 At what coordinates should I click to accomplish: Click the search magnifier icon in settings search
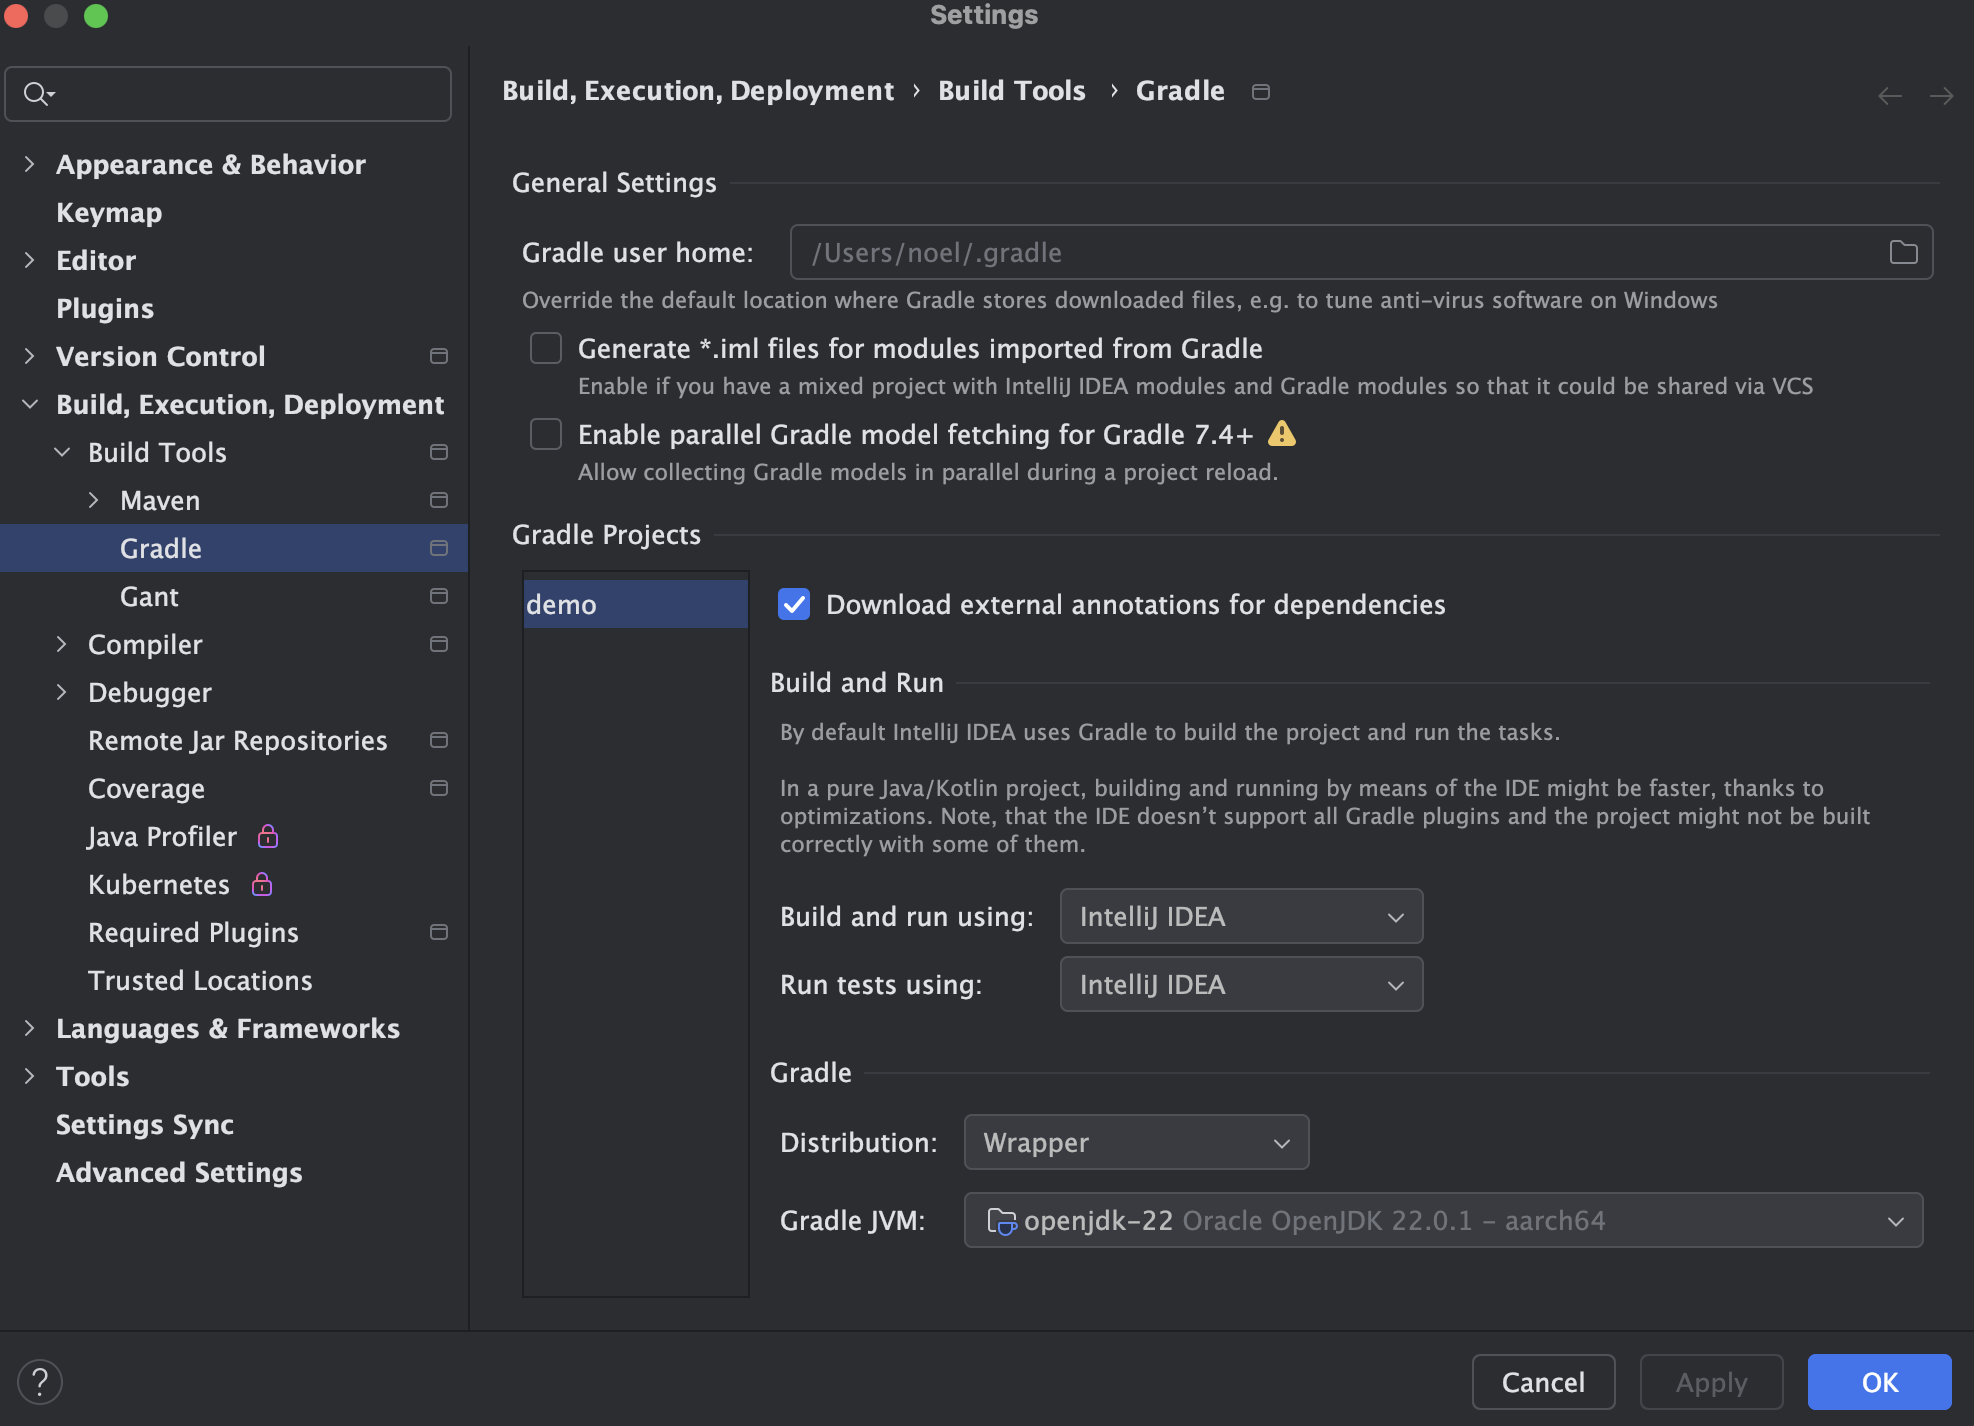pyautogui.click(x=37, y=94)
